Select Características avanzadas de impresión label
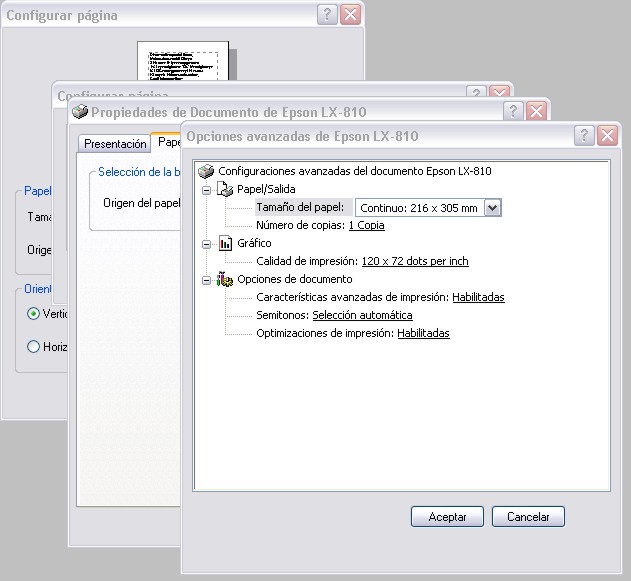 353,297
